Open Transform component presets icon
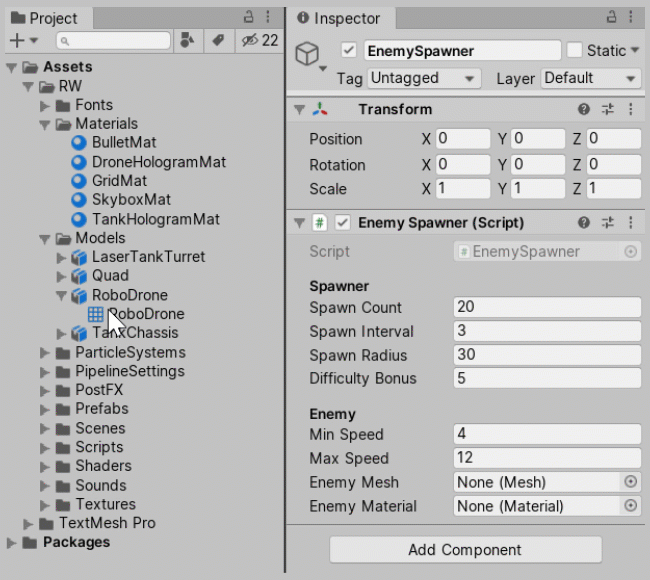650x580 pixels. (608, 109)
